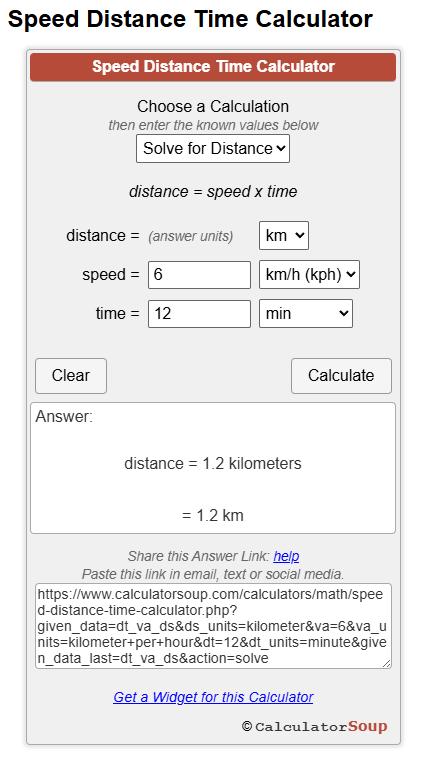Click the = 1.2 km result line
The width and height of the screenshot is (429, 765).
213,516
